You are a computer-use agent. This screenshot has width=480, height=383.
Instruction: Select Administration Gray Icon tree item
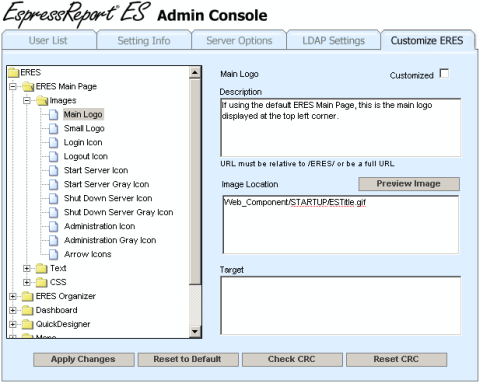pyautogui.click(x=110, y=241)
